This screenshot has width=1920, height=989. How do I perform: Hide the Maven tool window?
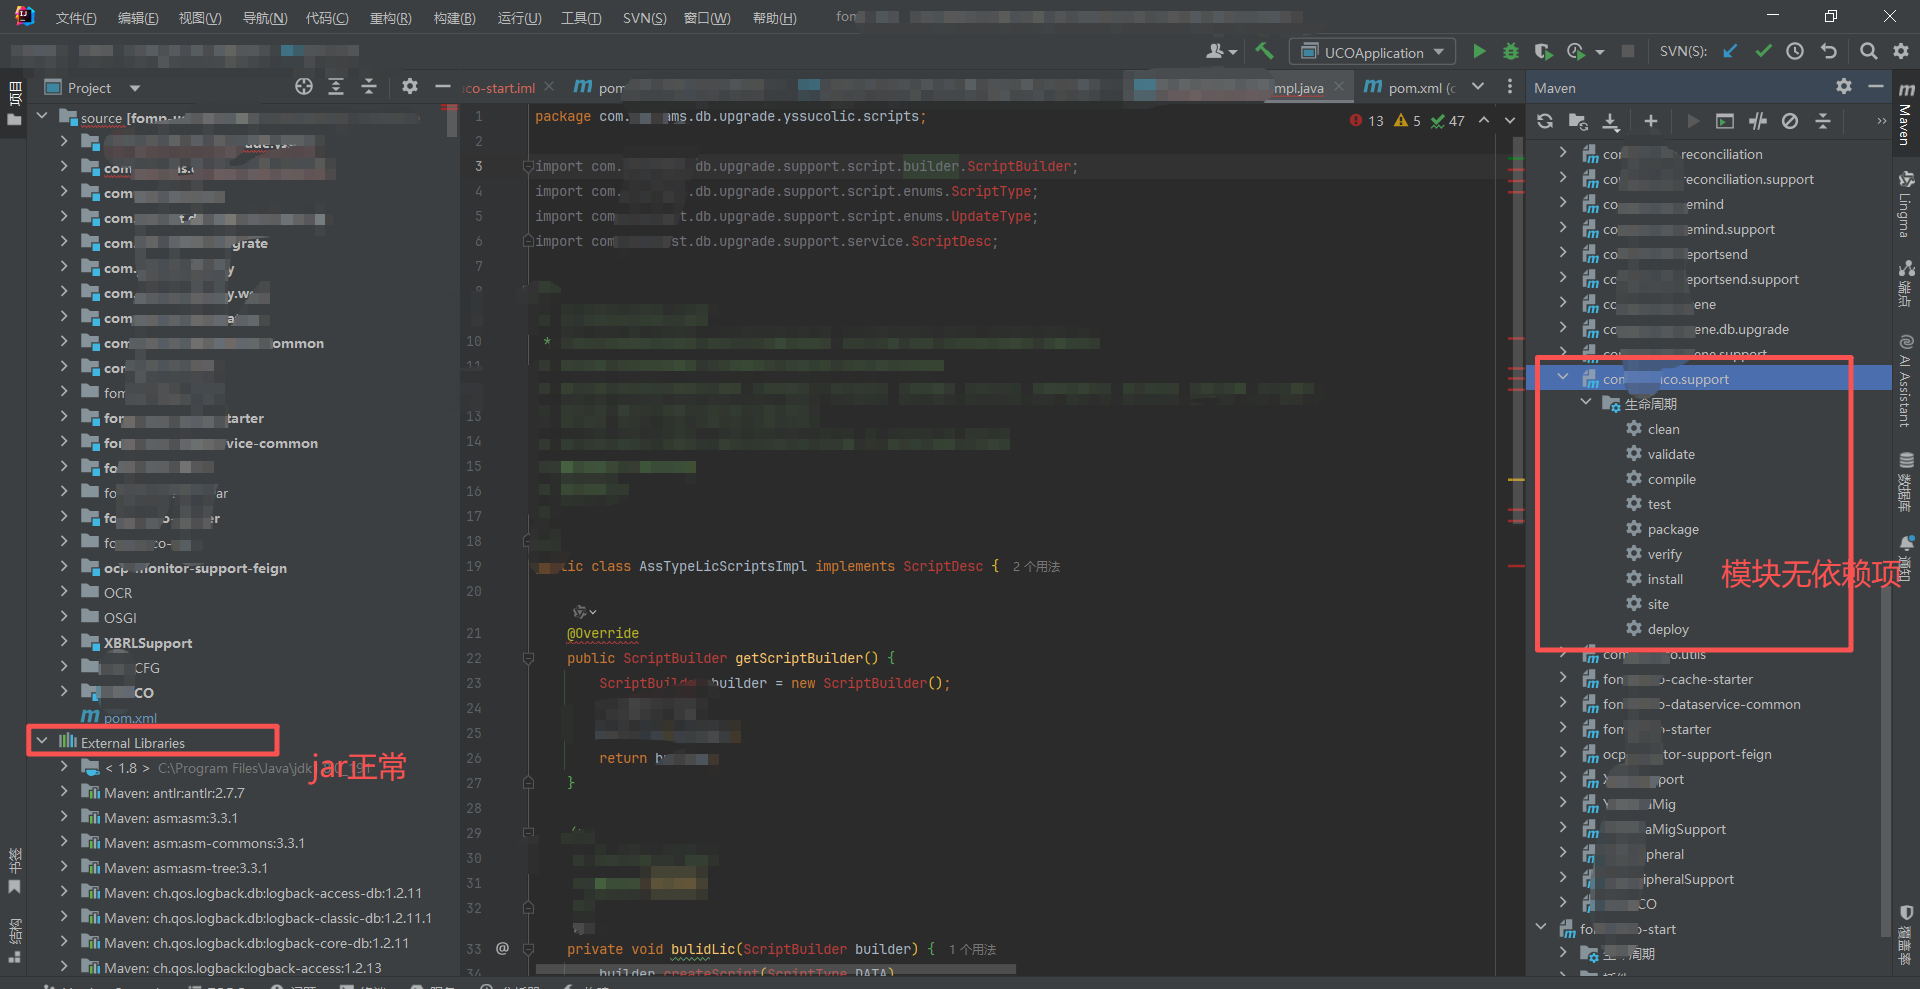click(1876, 87)
